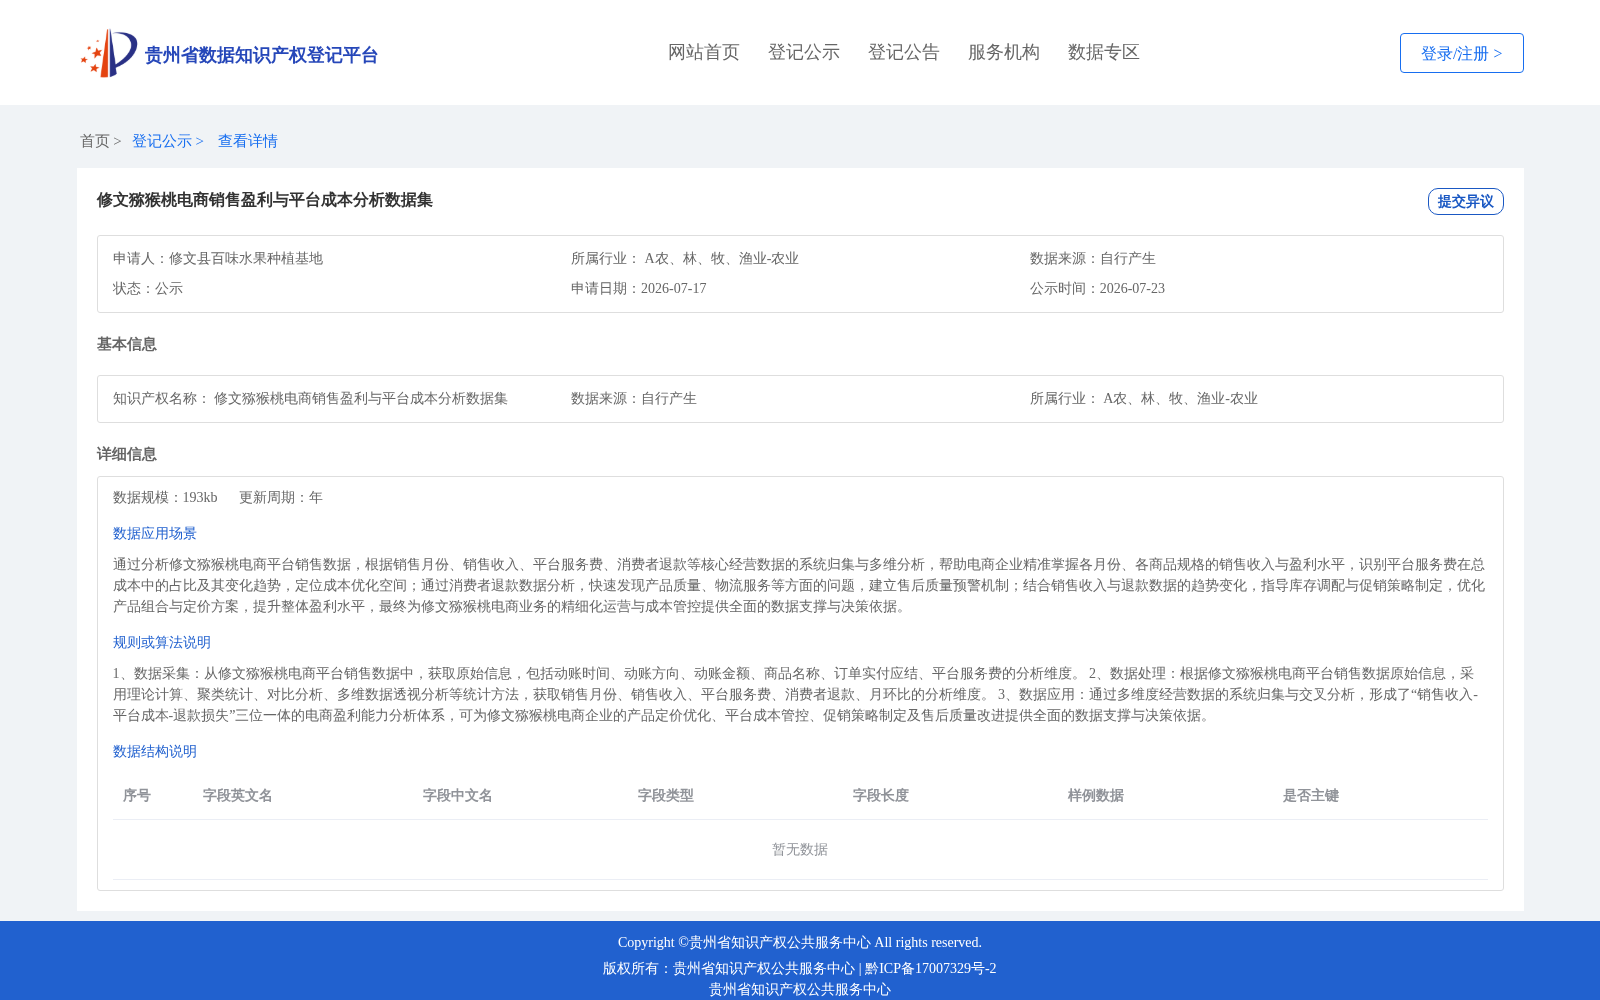Image resolution: width=1600 pixels, height=1000 pixels.
Task: Click the 知识产权名称 field text
Action: [x=310, y=398]
